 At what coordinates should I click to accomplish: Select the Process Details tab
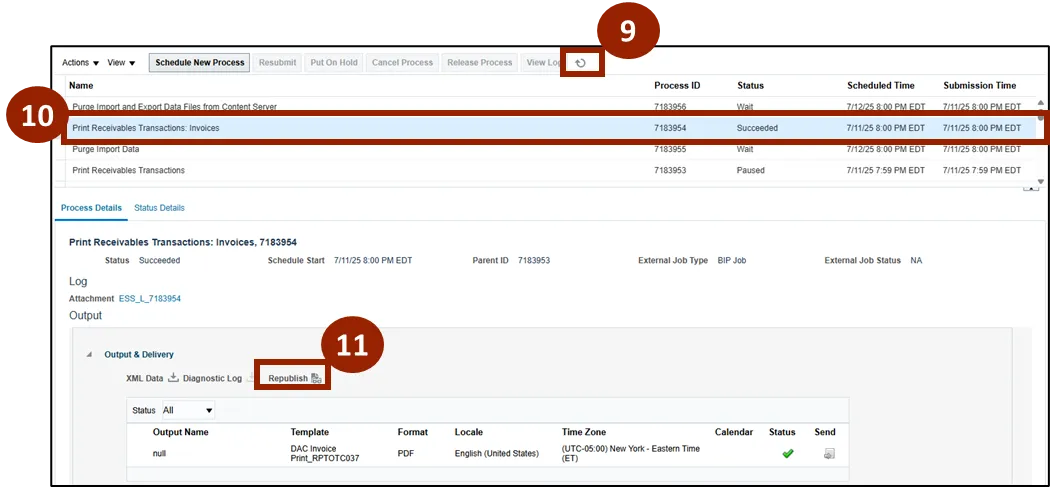point(91,208)
